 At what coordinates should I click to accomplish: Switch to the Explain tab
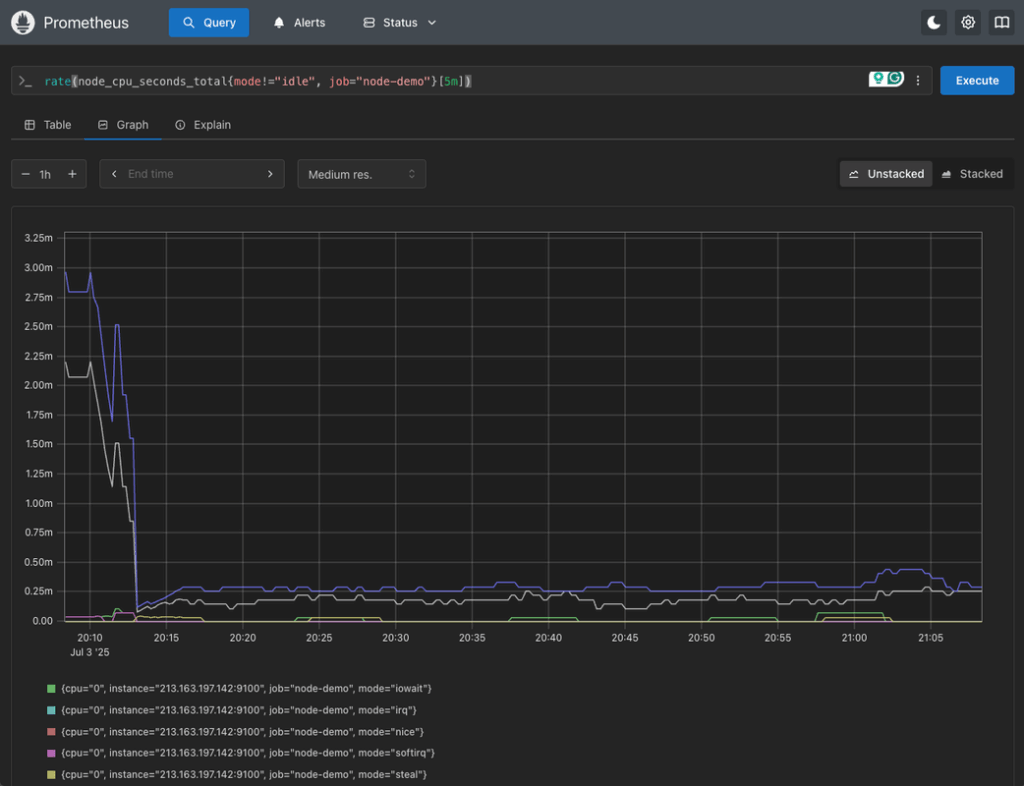[x=203, y=125]
